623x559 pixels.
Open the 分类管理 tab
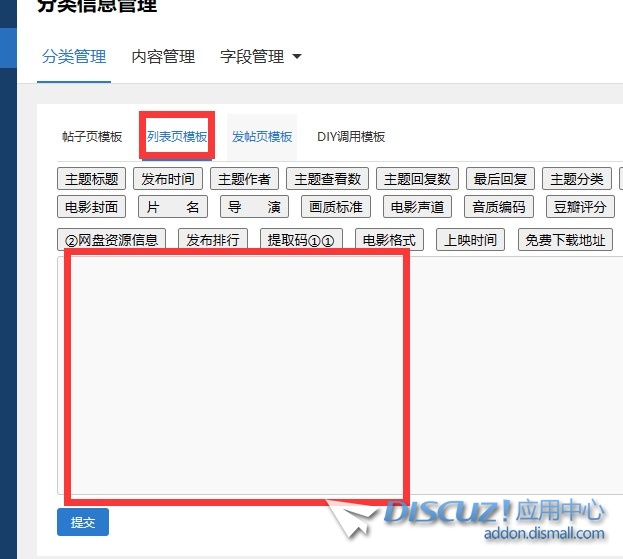click(x=74, y=57)
